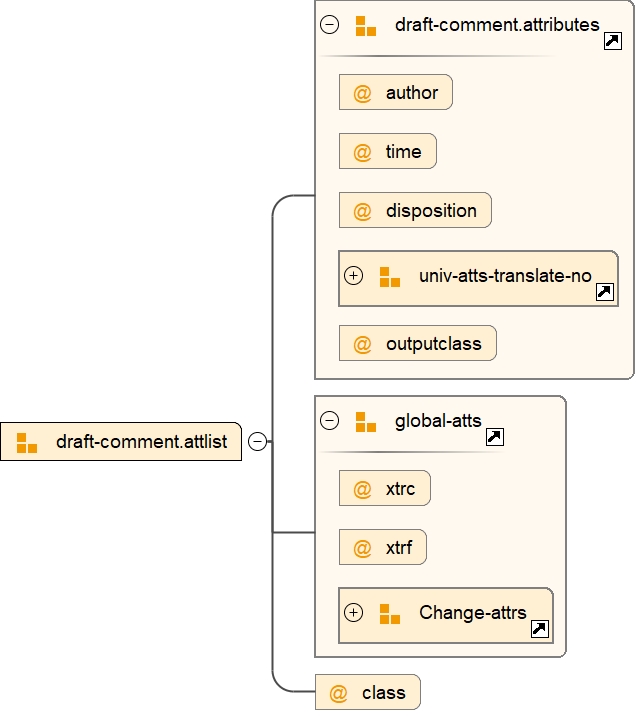Click the draft-comment.attlist label
636x718 pixels.
141,441
